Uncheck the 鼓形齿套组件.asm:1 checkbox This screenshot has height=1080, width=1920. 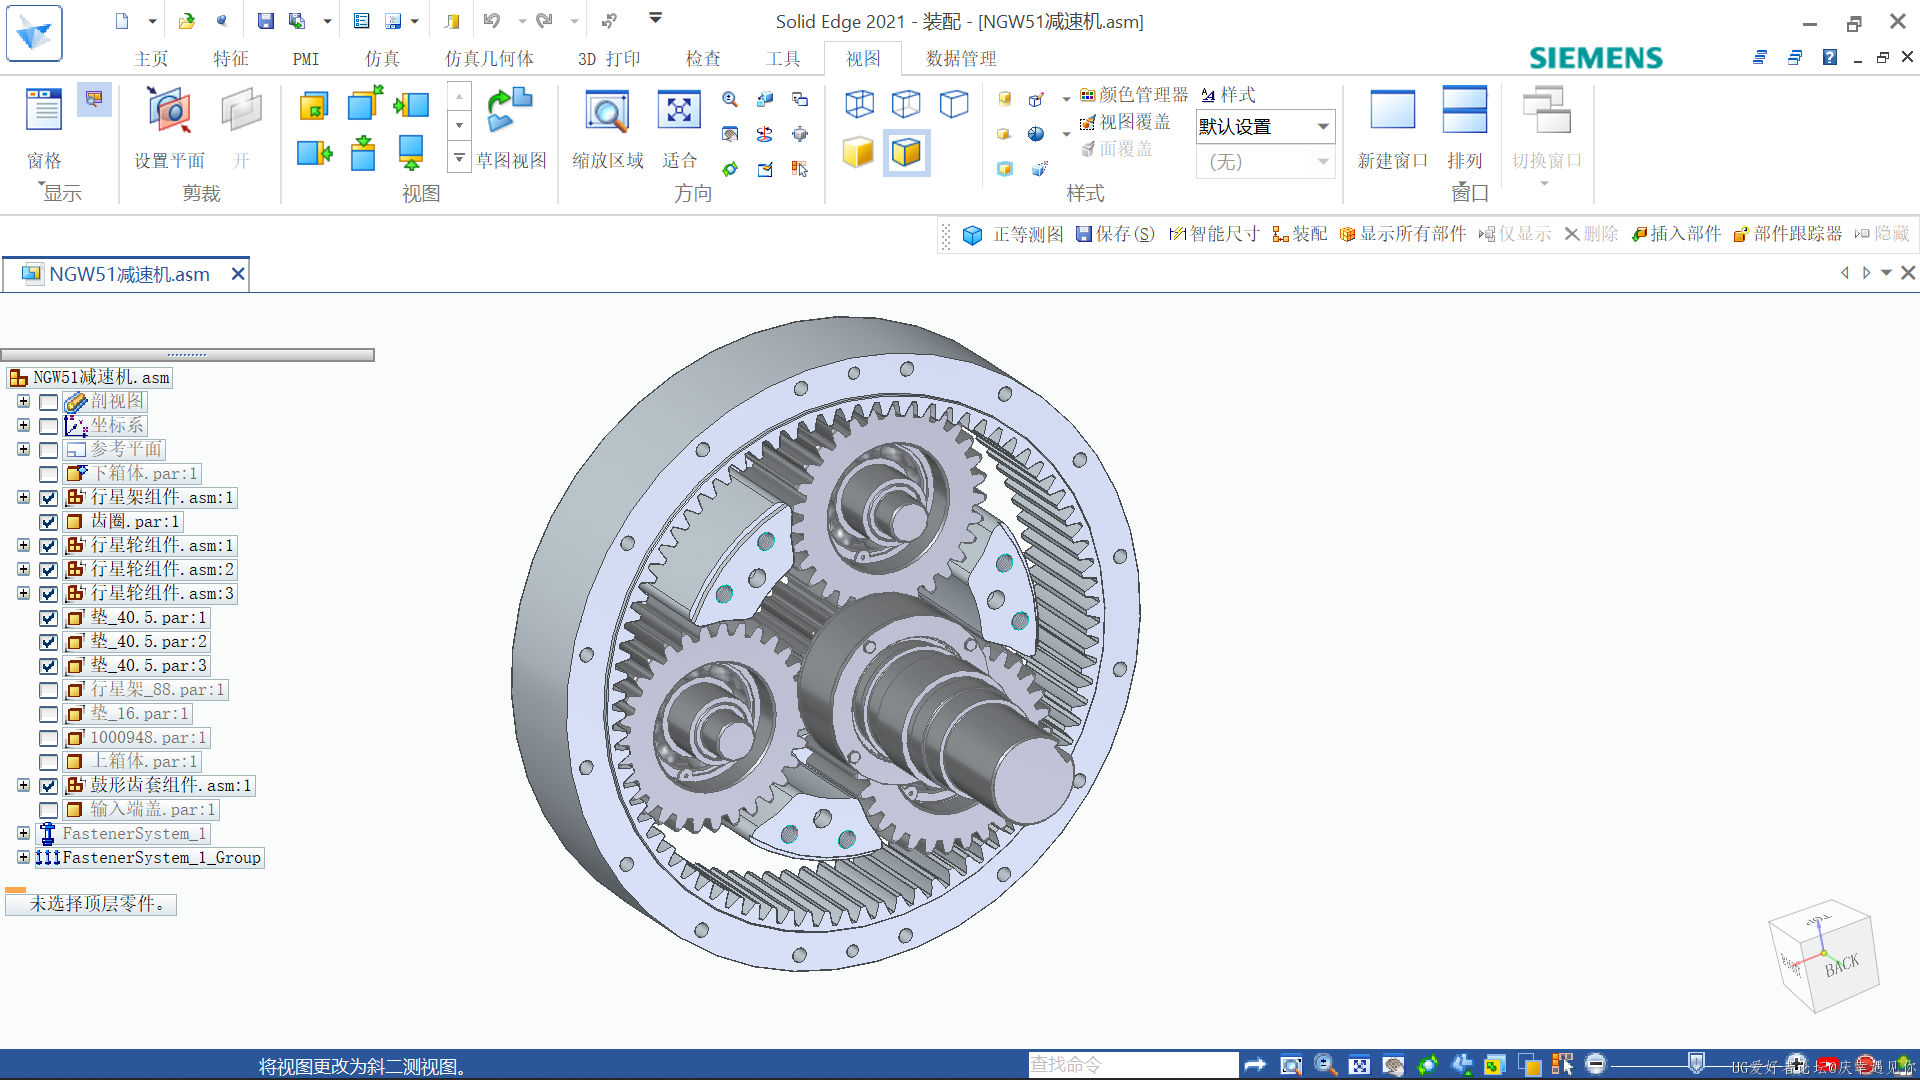coord(48,786)
